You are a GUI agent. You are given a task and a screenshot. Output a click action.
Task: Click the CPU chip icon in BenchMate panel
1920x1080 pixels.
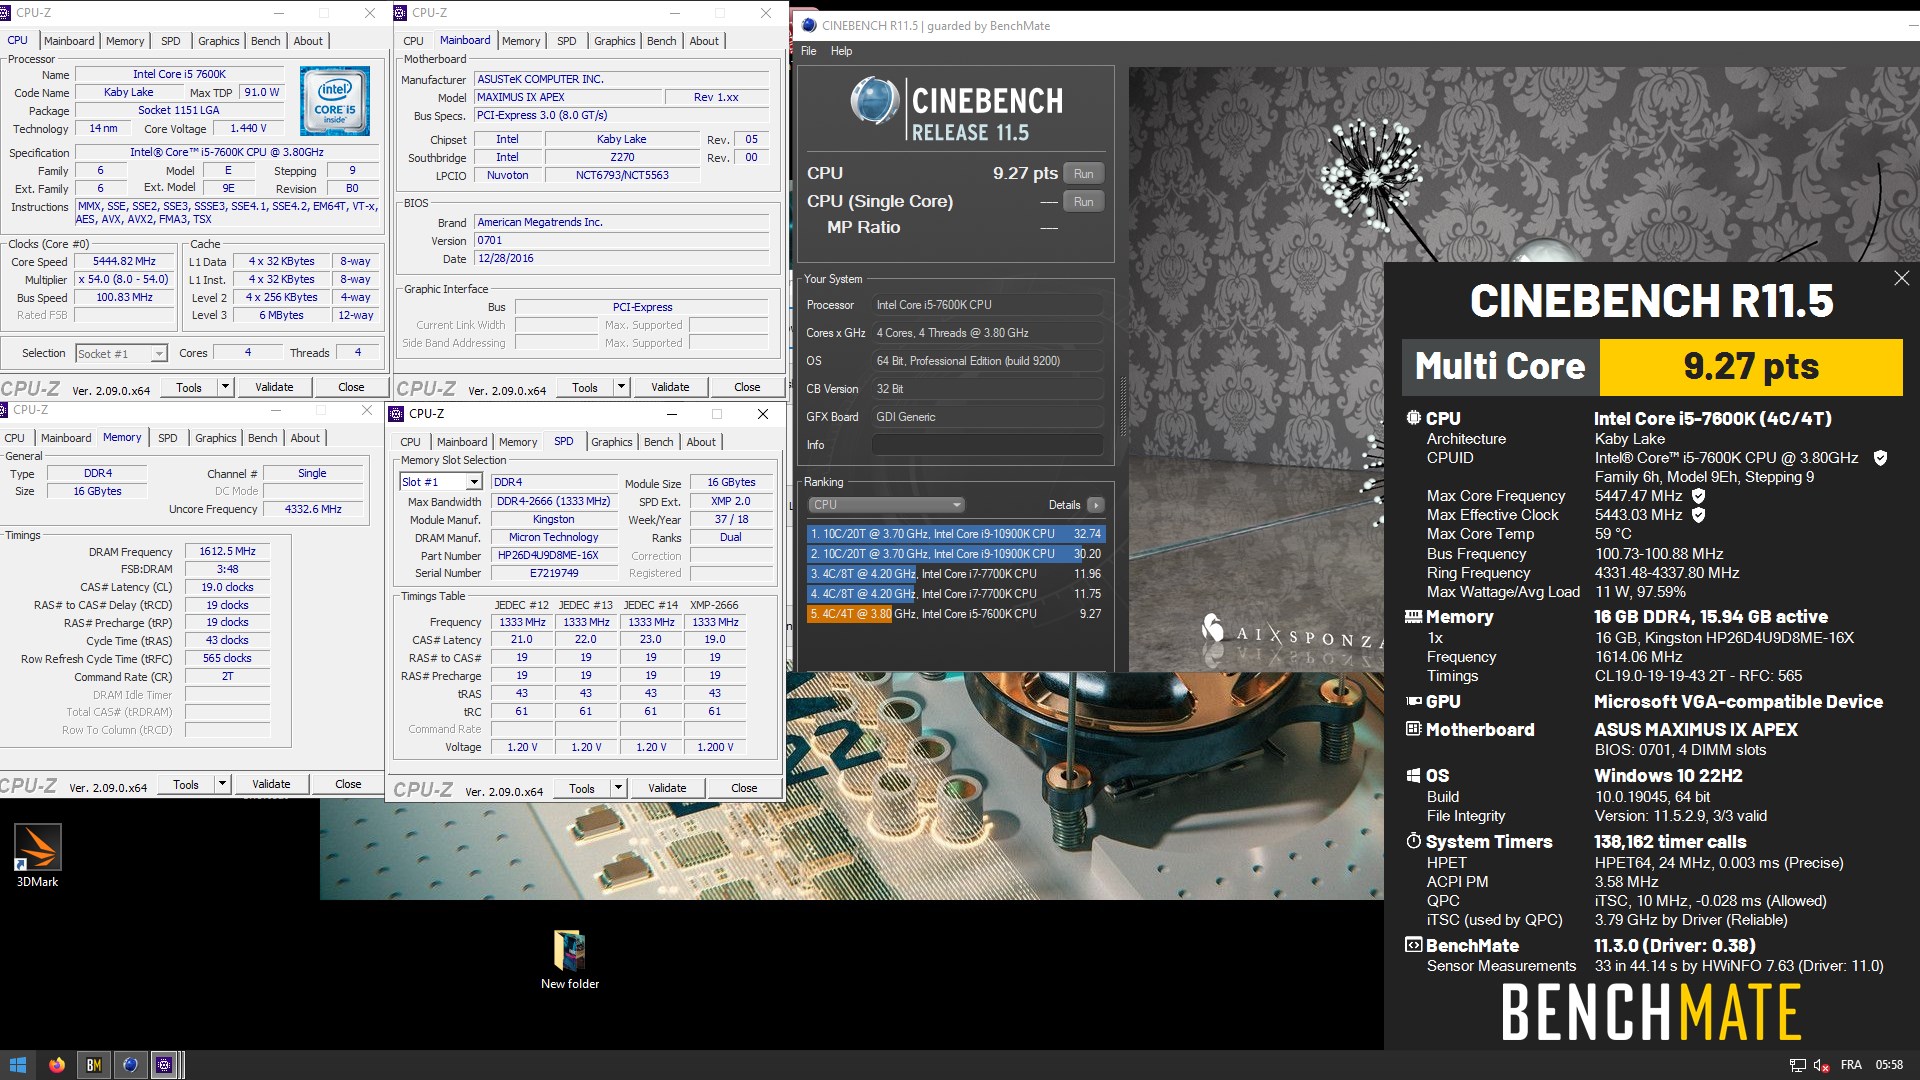click(x=1413, y=418)
